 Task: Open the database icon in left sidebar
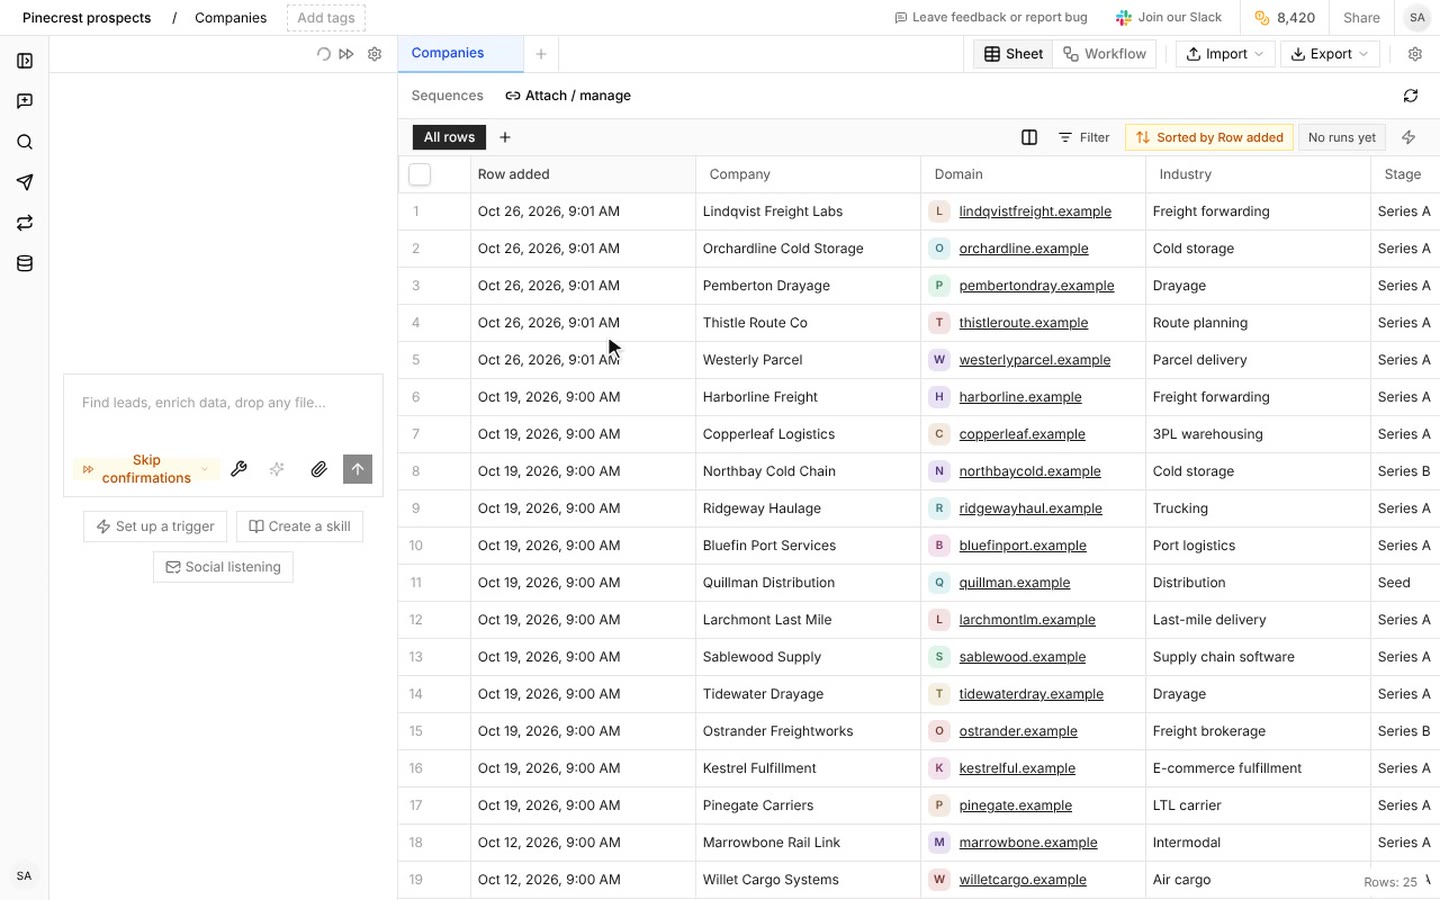(x=25, y=264)
